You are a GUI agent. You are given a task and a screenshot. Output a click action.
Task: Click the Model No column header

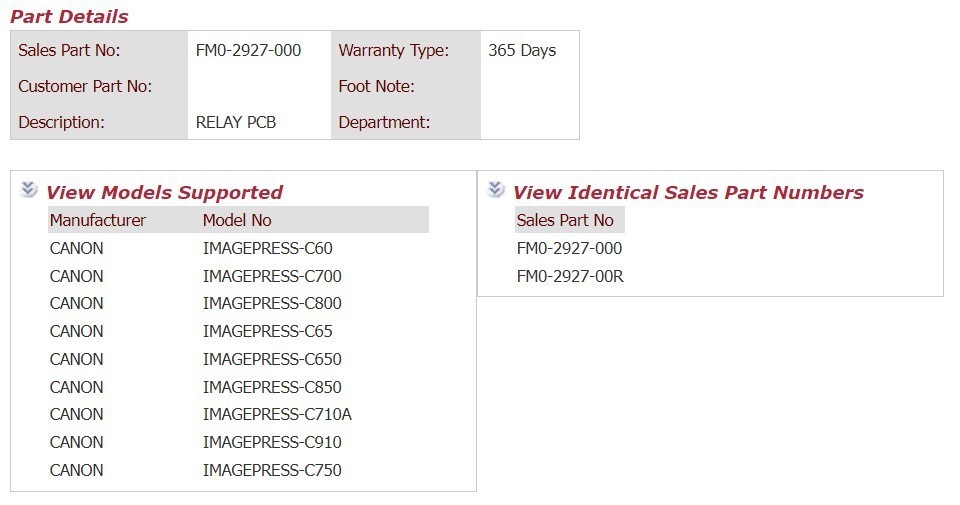(x=237, y=220)
